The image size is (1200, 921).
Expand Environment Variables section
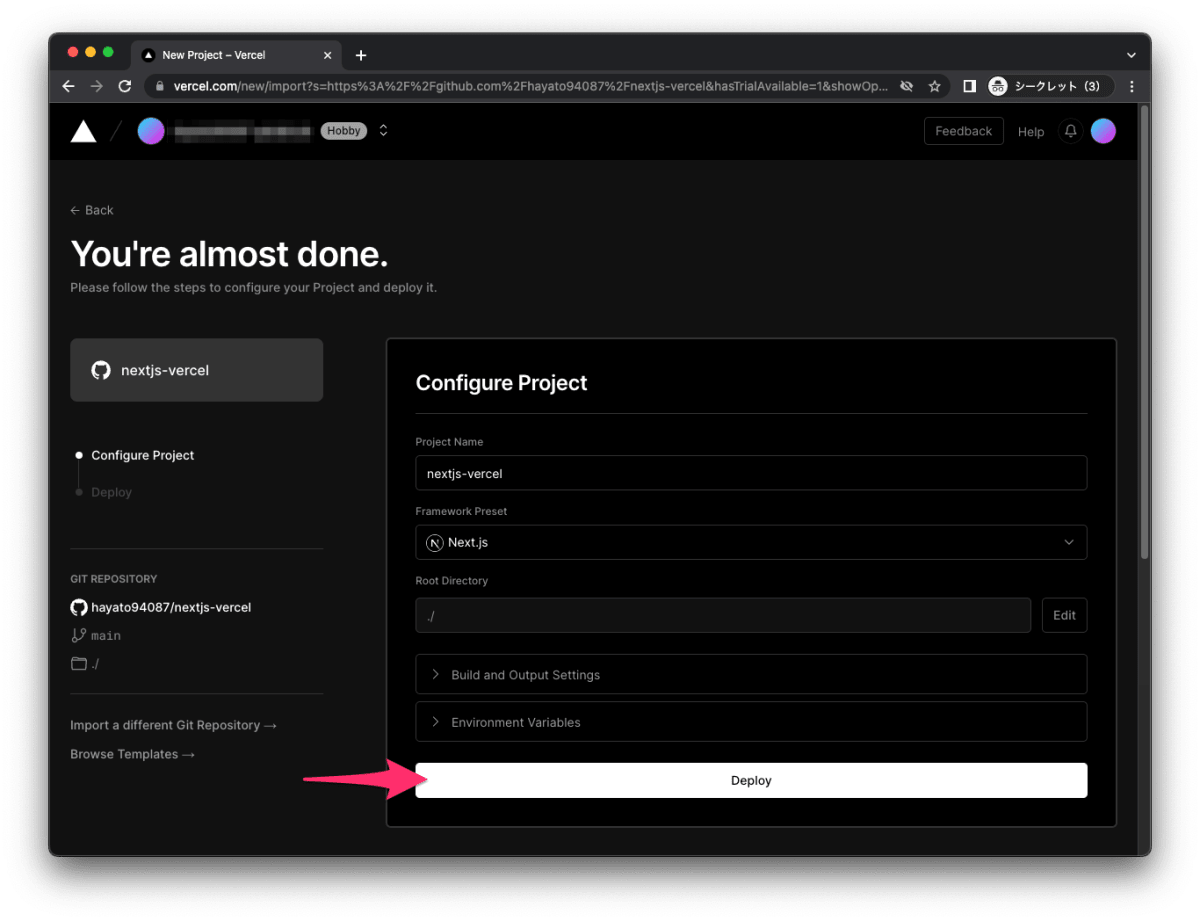pos(751,721)
